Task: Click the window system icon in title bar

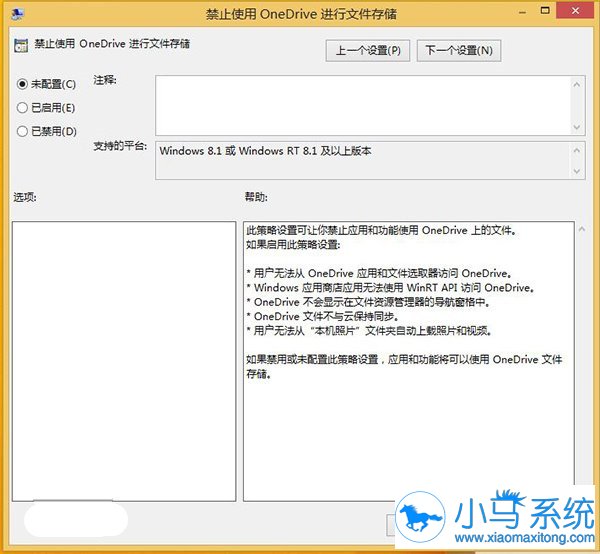Action: pyautogui.click(x=18, y=14)
